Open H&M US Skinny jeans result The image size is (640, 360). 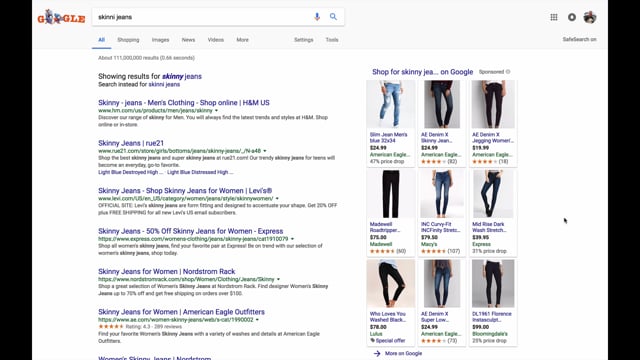tap(184, 103)
